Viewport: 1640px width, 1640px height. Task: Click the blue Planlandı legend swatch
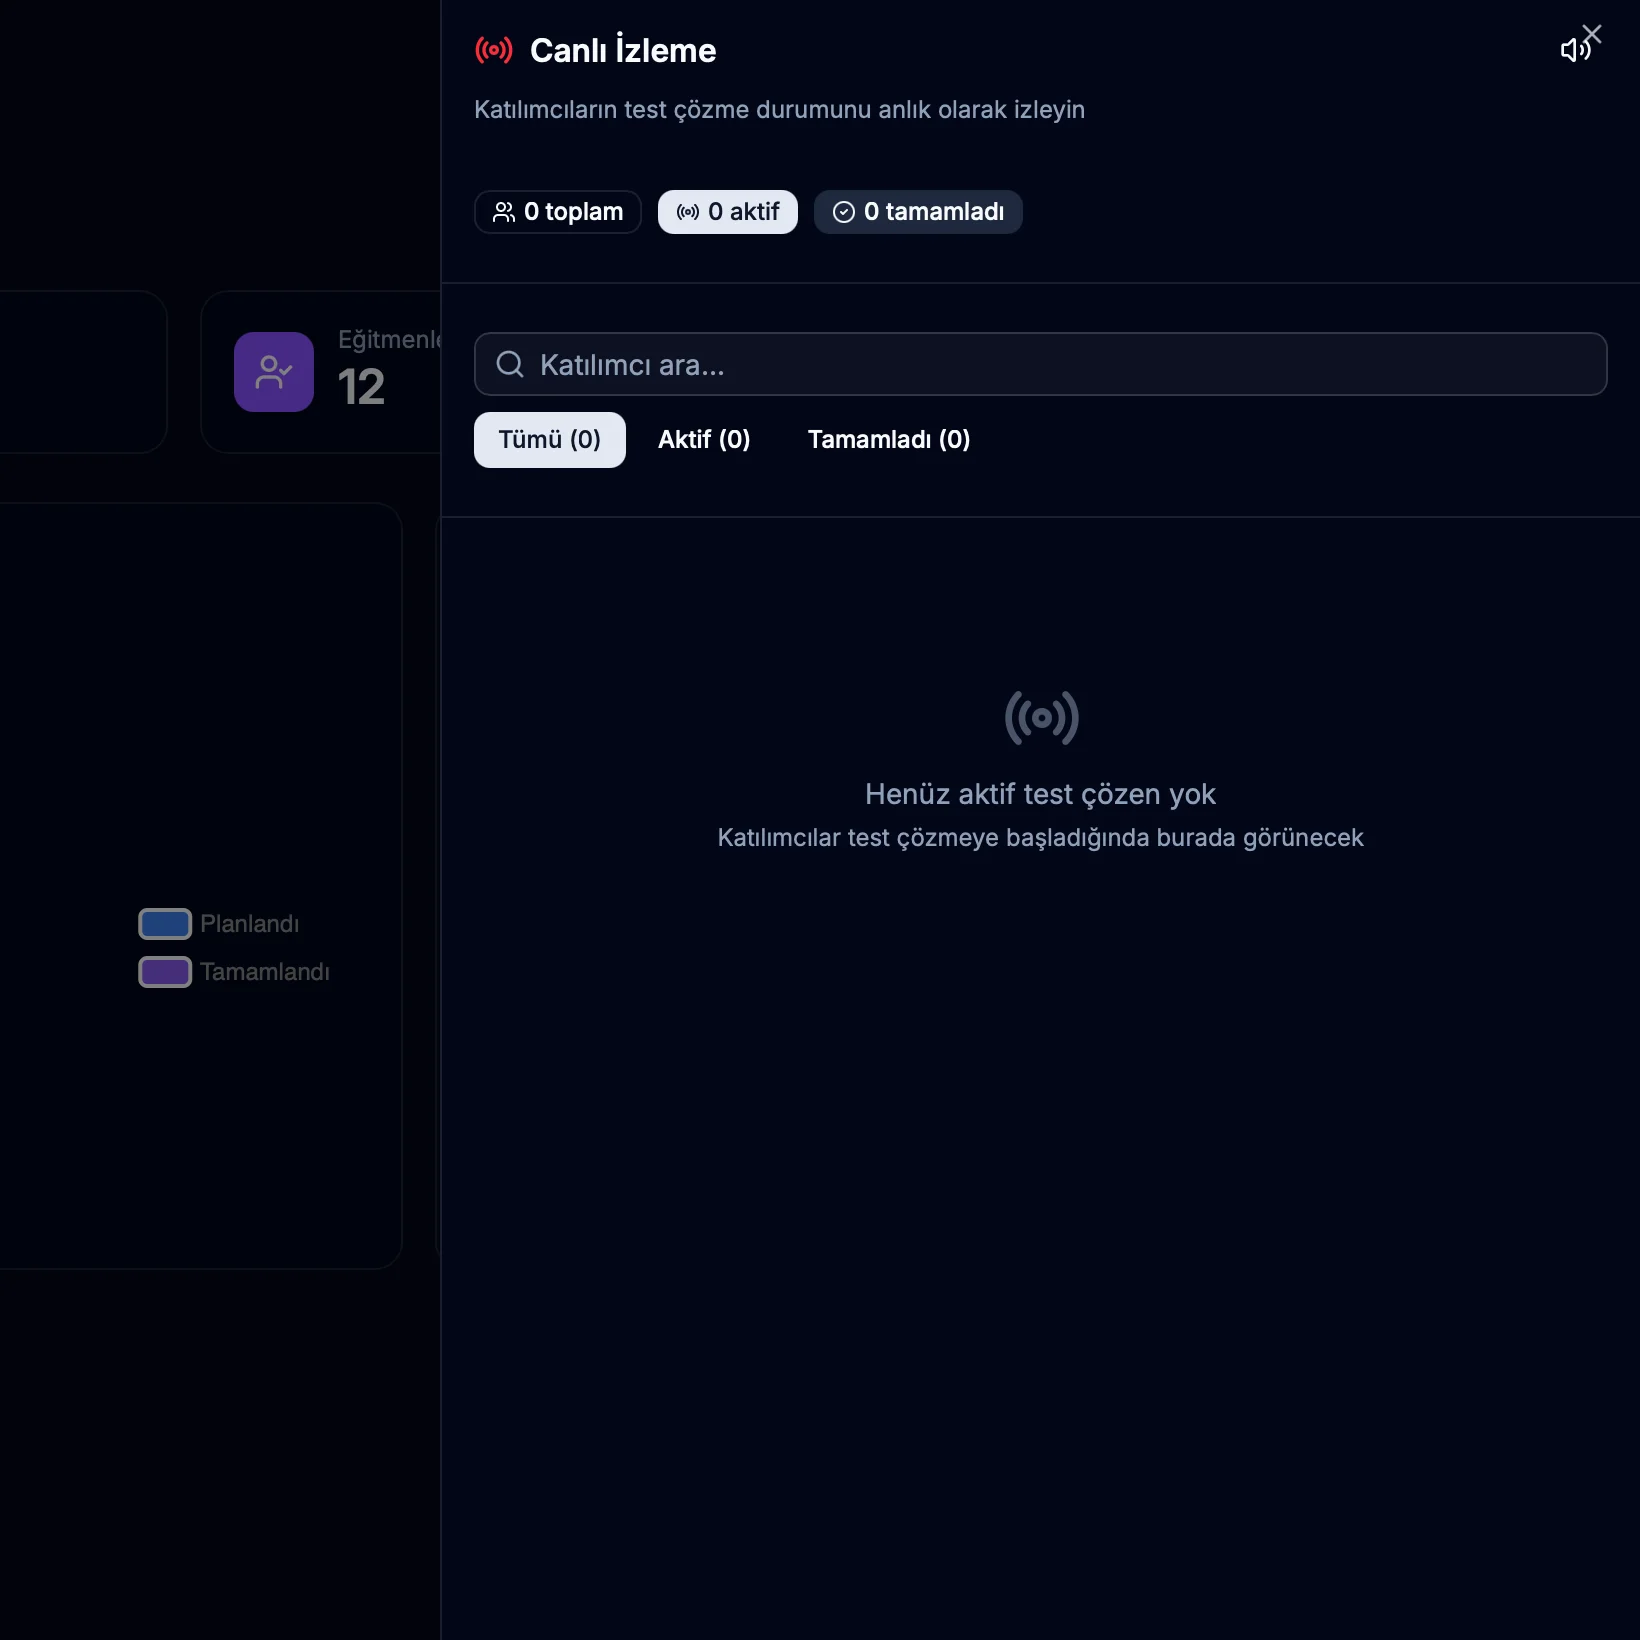(165, 924)
